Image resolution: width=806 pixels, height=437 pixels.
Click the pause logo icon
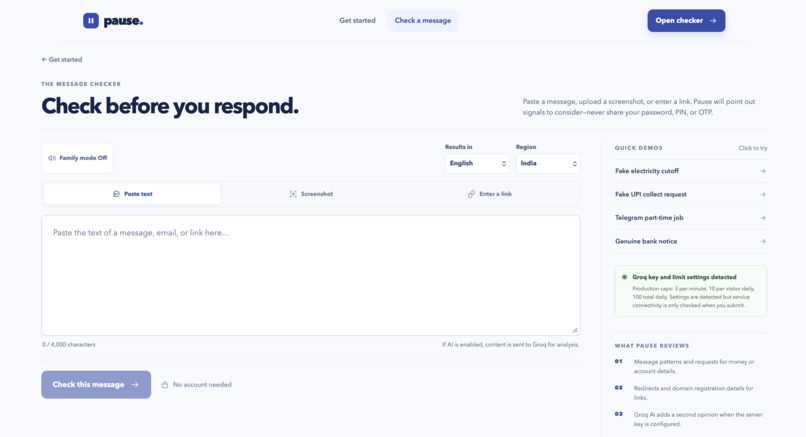click(91, 21)
